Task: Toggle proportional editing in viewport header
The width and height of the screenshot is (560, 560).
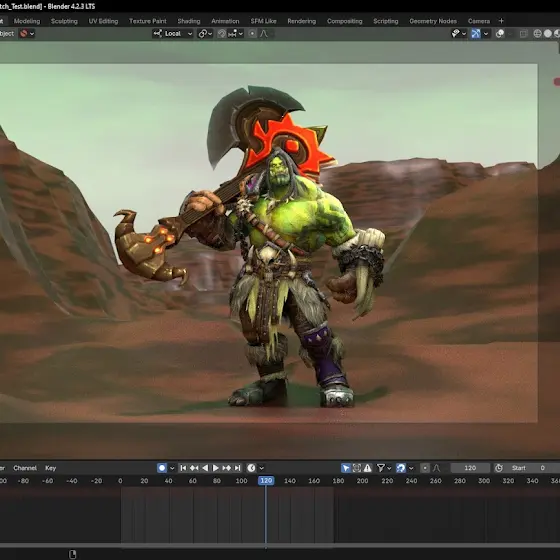Action: (252, 34)
